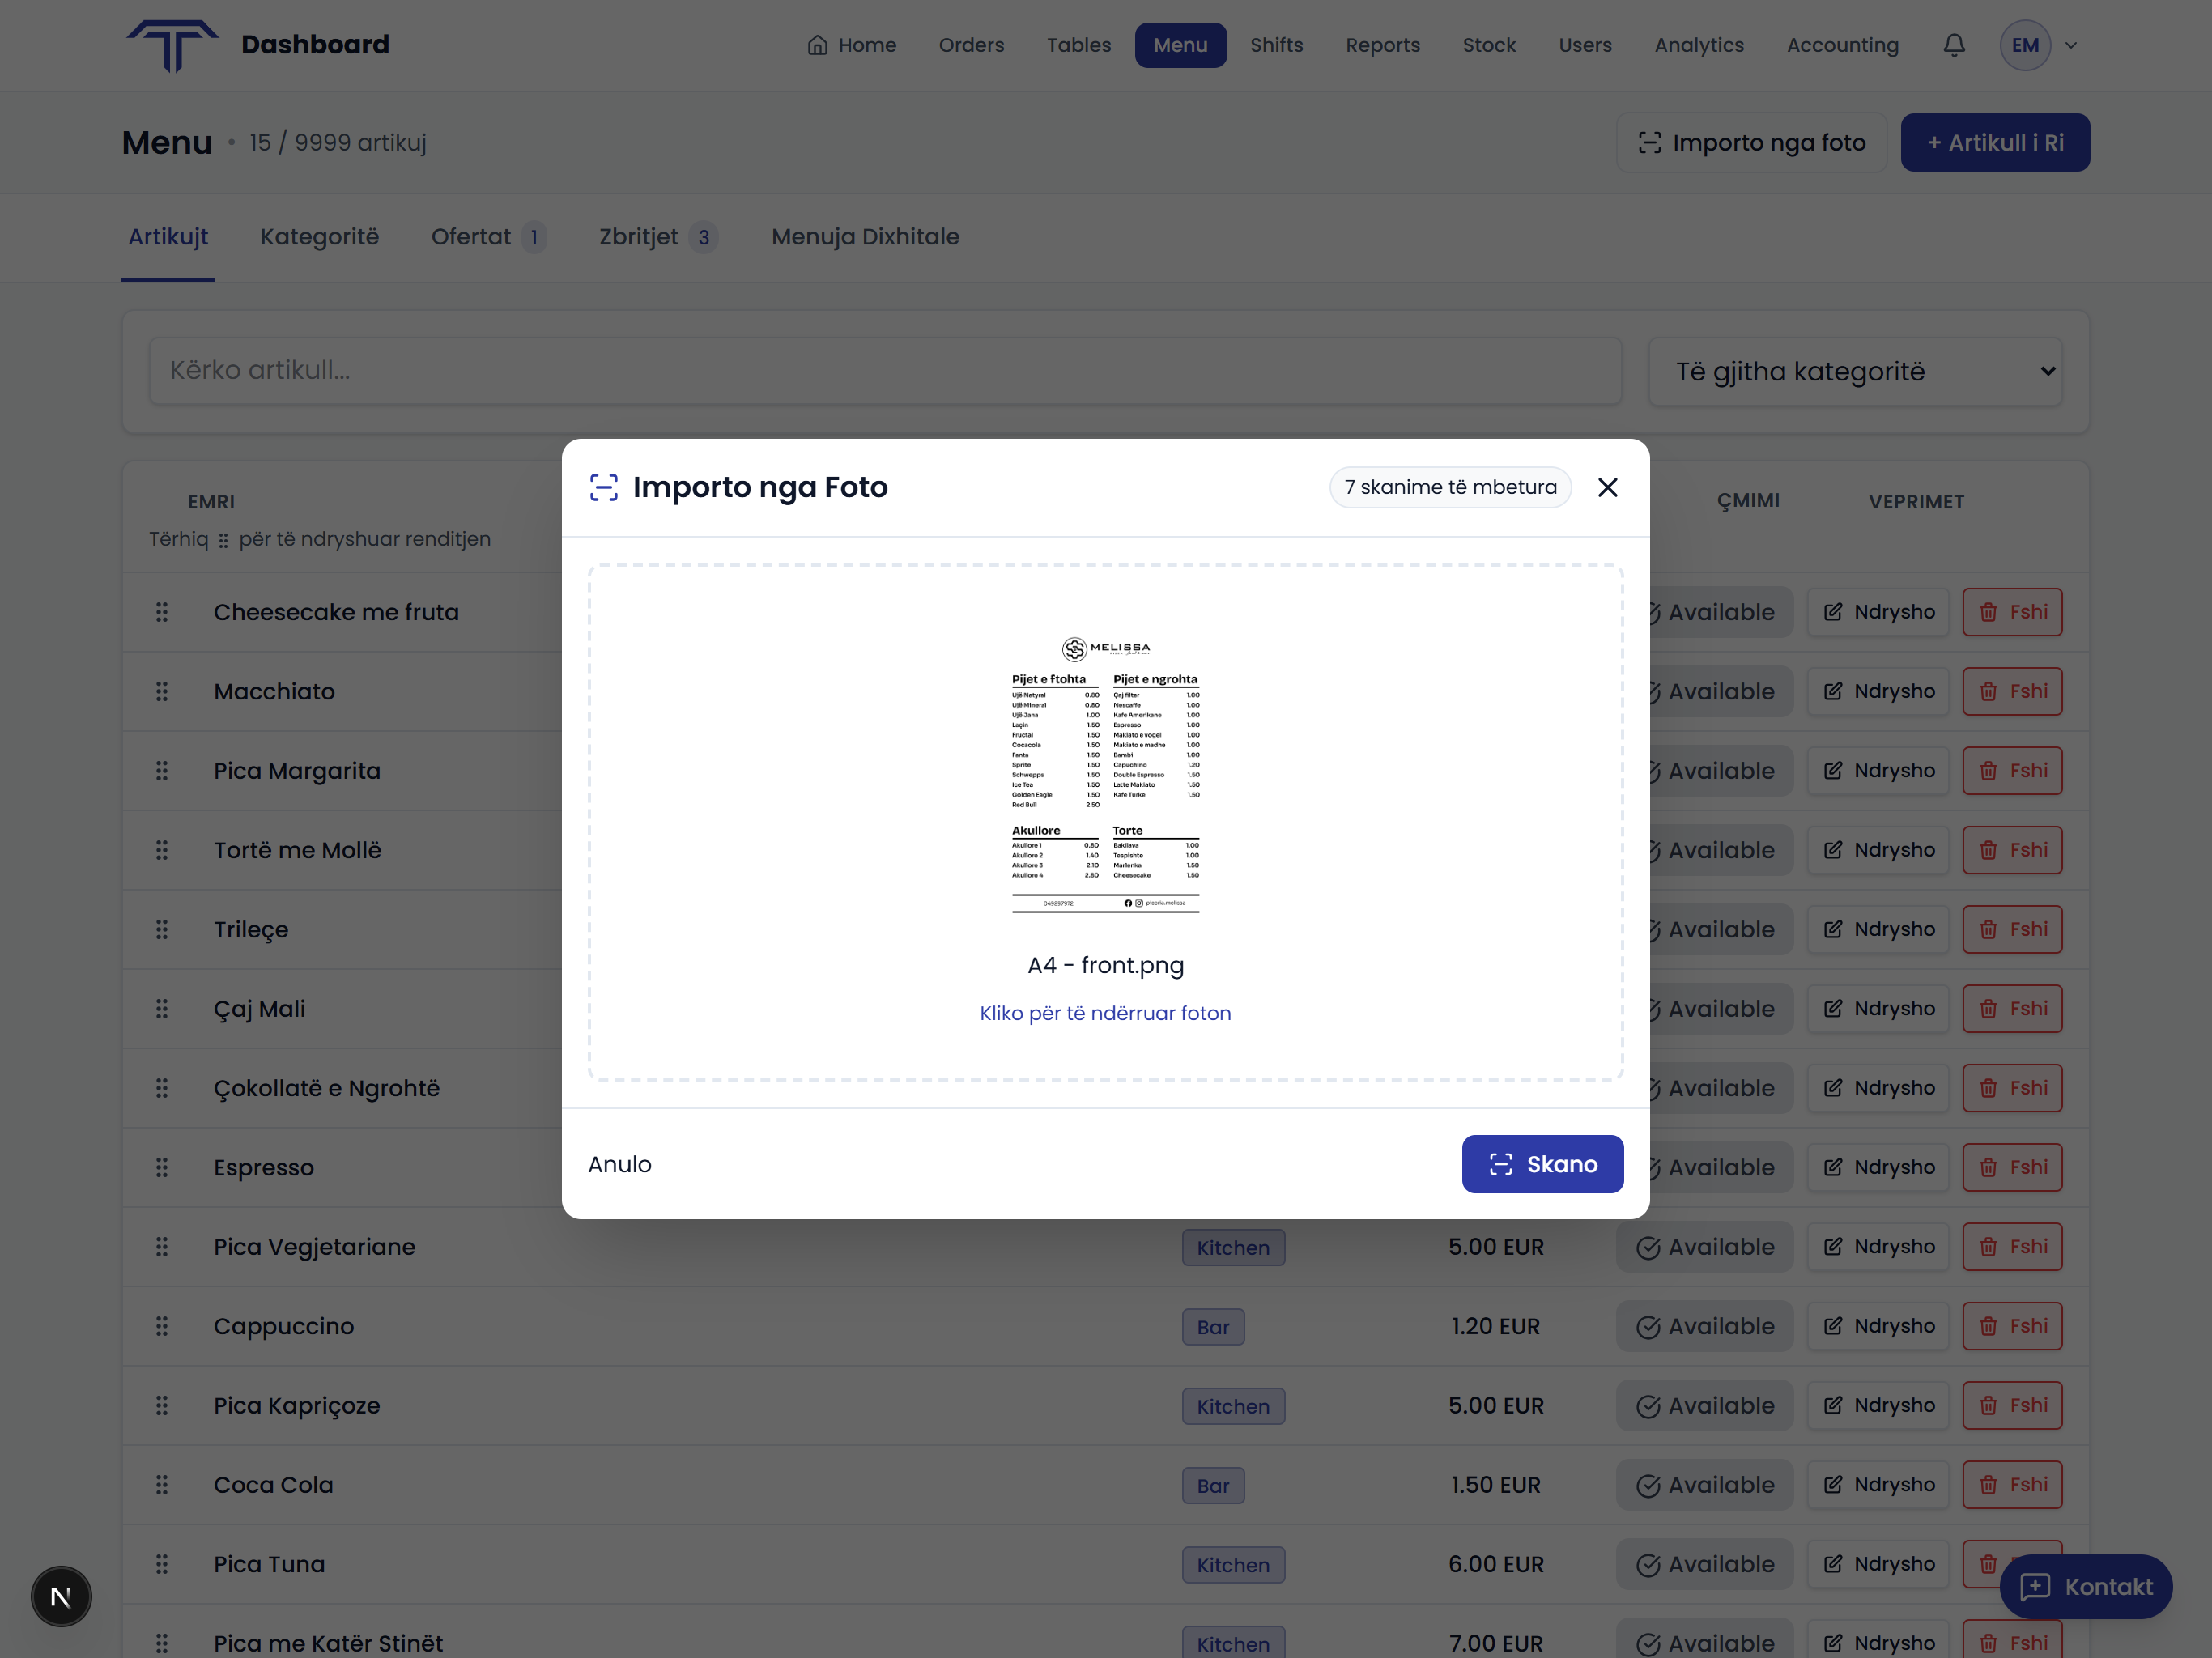The image size is (2212, 1658).
Task: Click the Kërko artikull search field
Action: tap(885, 371)
